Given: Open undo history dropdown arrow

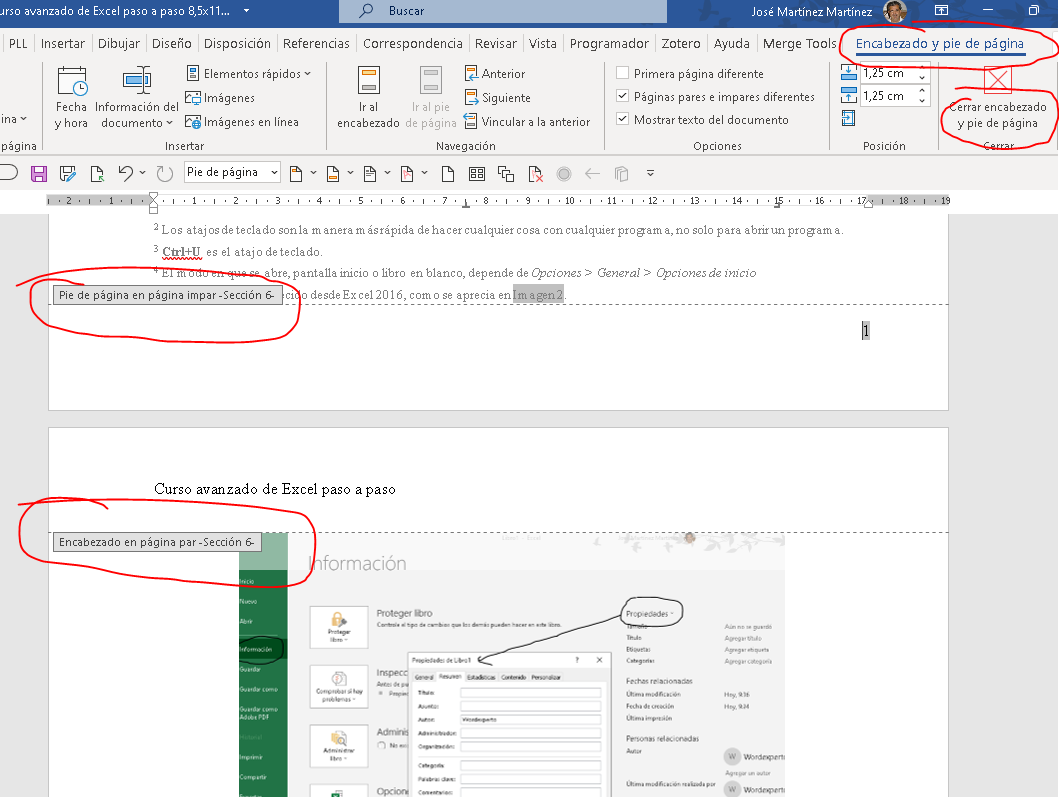Looking at the screenshot, I should (x=143, y=173).
